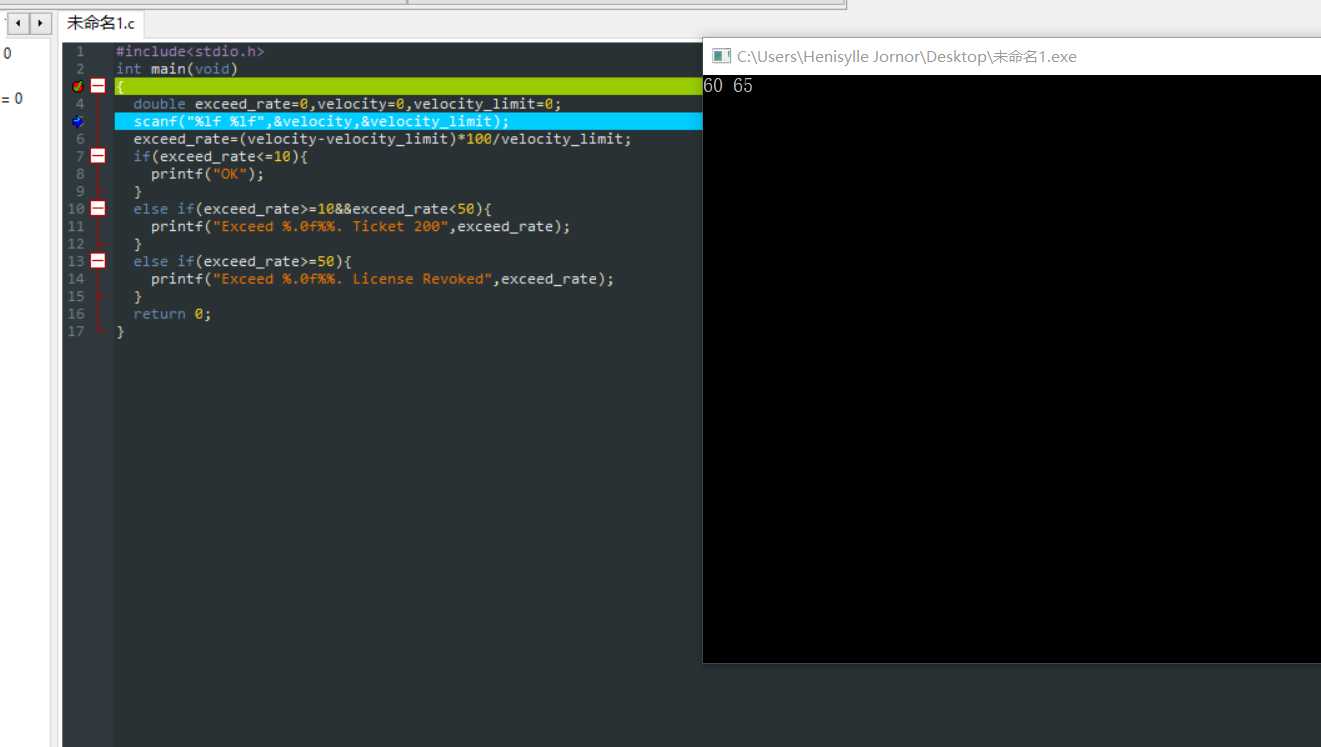Click line number 16 in the gutter
The height and width of the screenshot is (747, 1321).
(76, 314)
